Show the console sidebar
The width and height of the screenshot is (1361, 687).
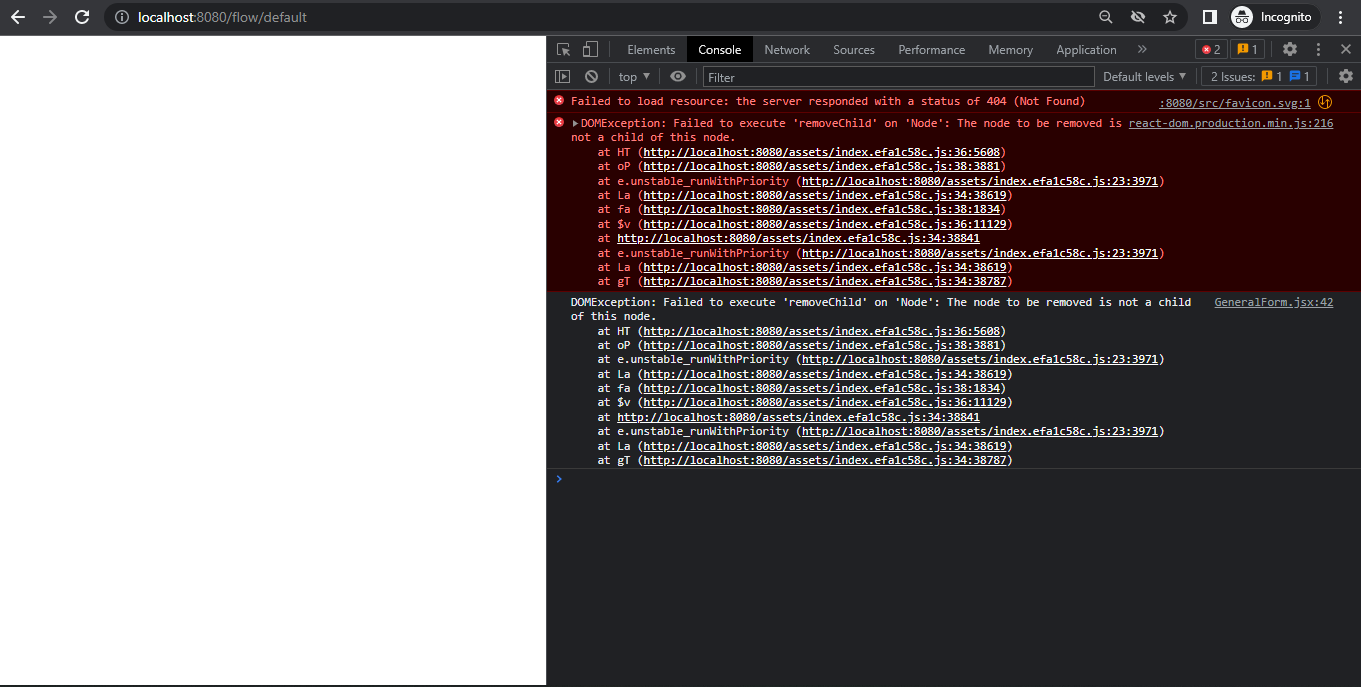[563, 76]
